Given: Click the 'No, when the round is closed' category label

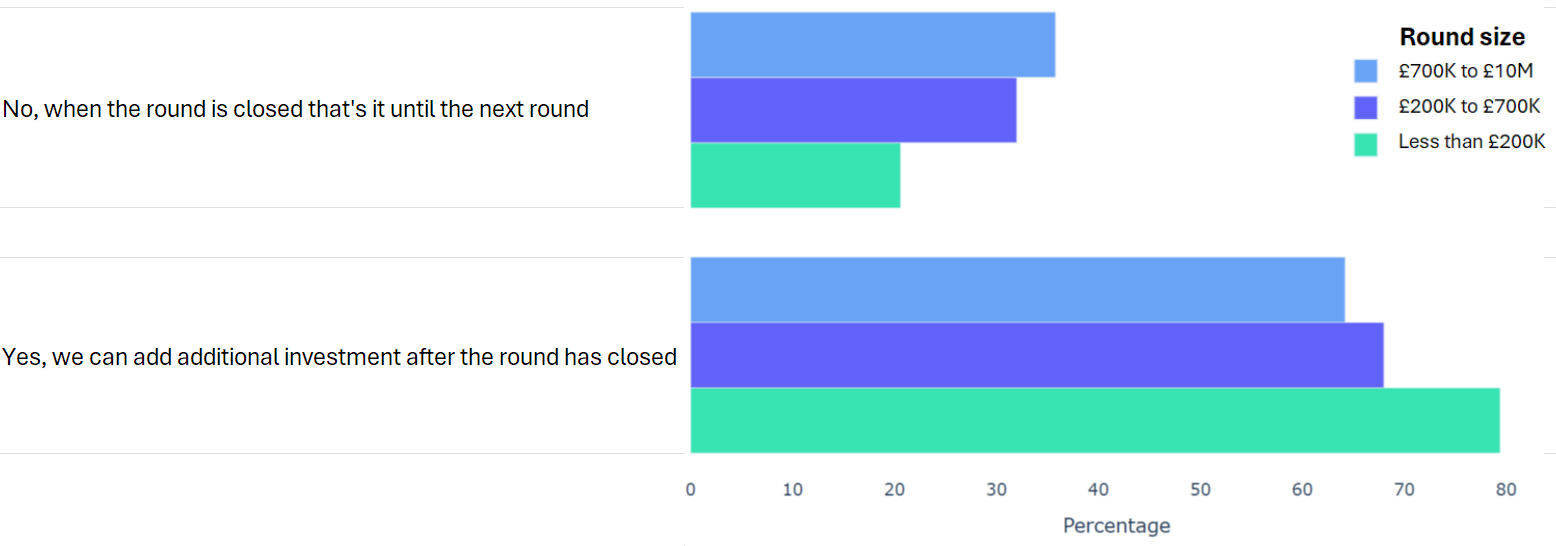Looking at the screenshot, I should click(296, 109).
